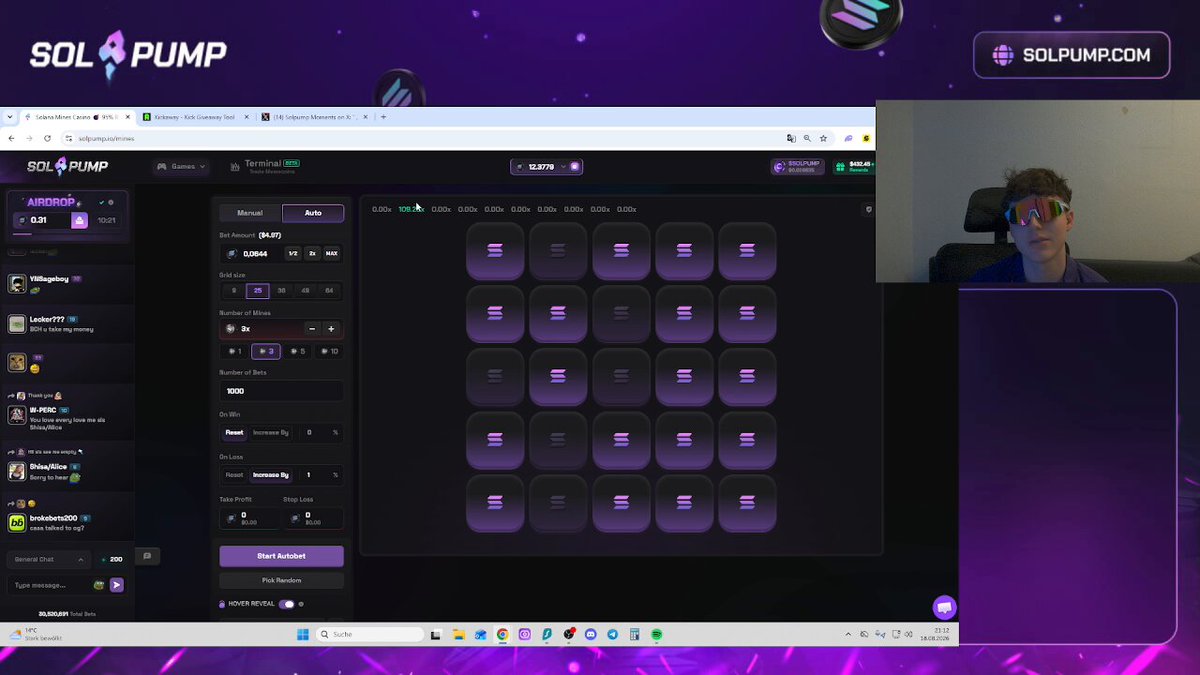Viewport: 1200px width, 675px height.
Task: Select grid size 64
Action: (x=329, y=291)
